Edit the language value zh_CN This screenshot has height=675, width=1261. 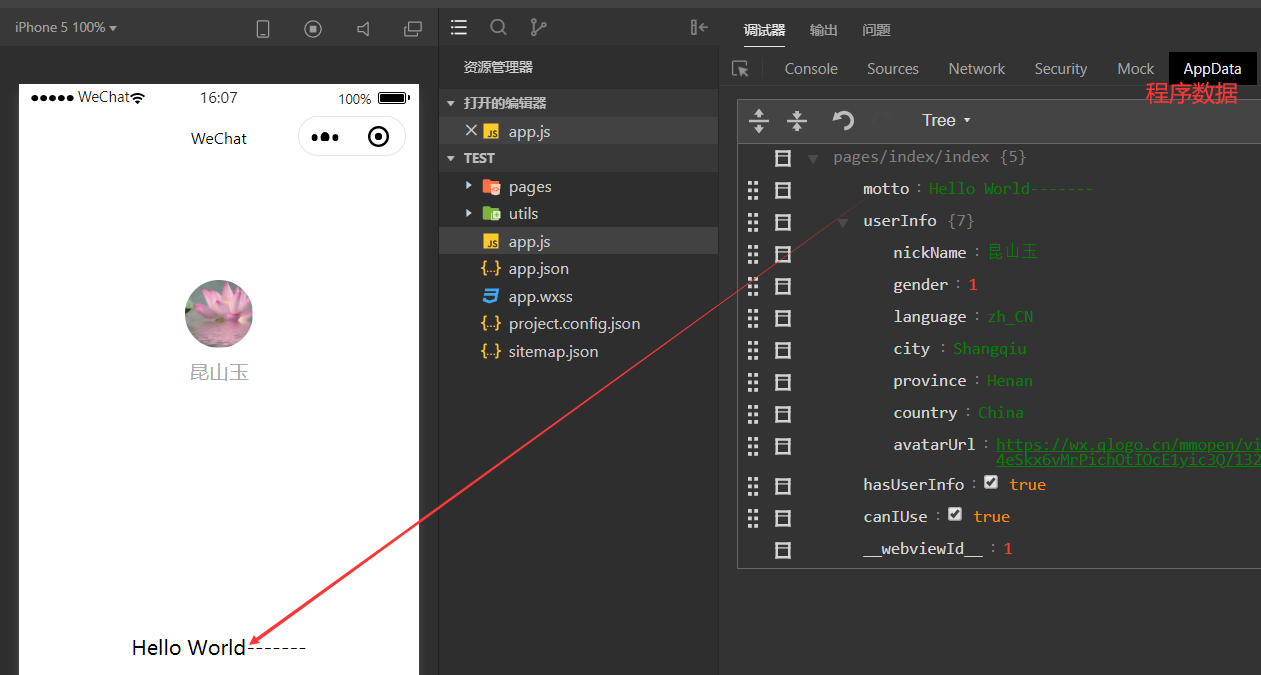(1010, 316)
